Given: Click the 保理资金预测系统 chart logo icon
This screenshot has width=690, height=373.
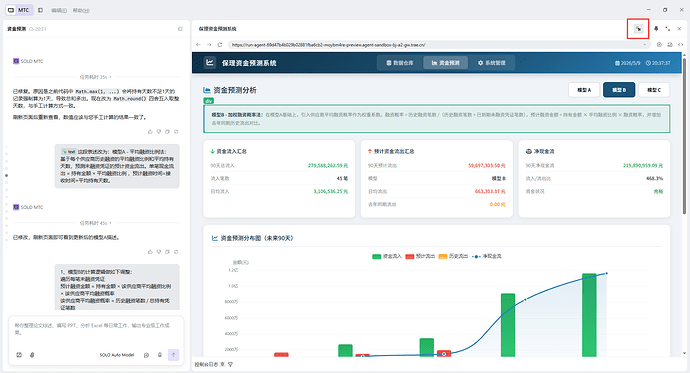Looking at the screenshot, I should tap(210, 62).
